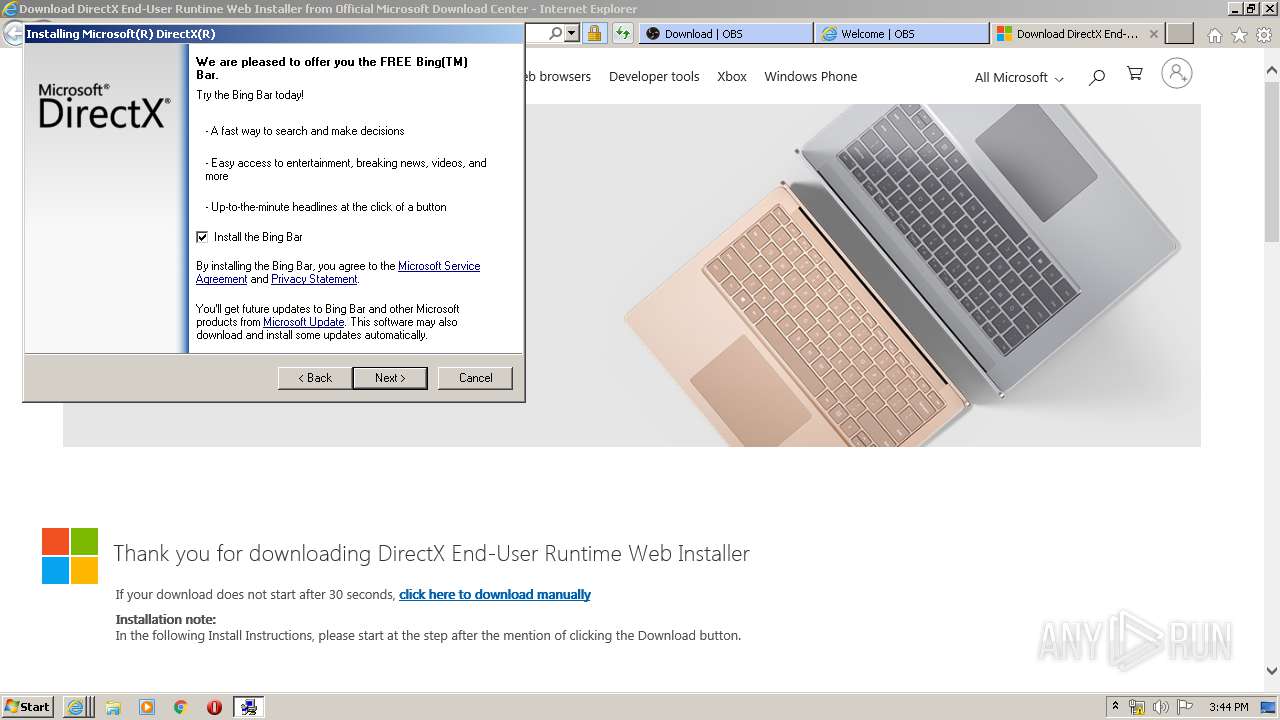Click here to download manually link
Image resolution: width=1280 pixels, height=720 pixels.
click(x=495, y=594)
